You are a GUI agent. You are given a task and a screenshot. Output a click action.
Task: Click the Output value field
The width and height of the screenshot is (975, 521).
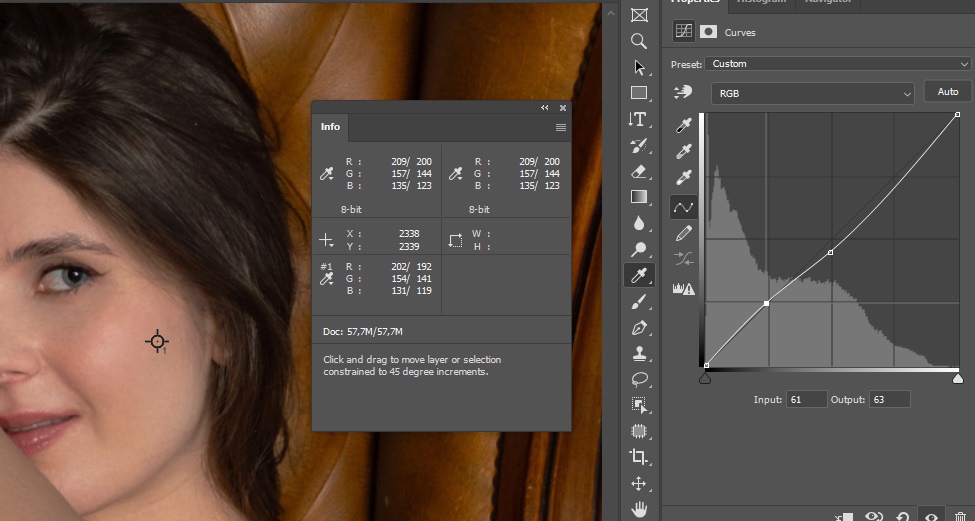[890, 399]
